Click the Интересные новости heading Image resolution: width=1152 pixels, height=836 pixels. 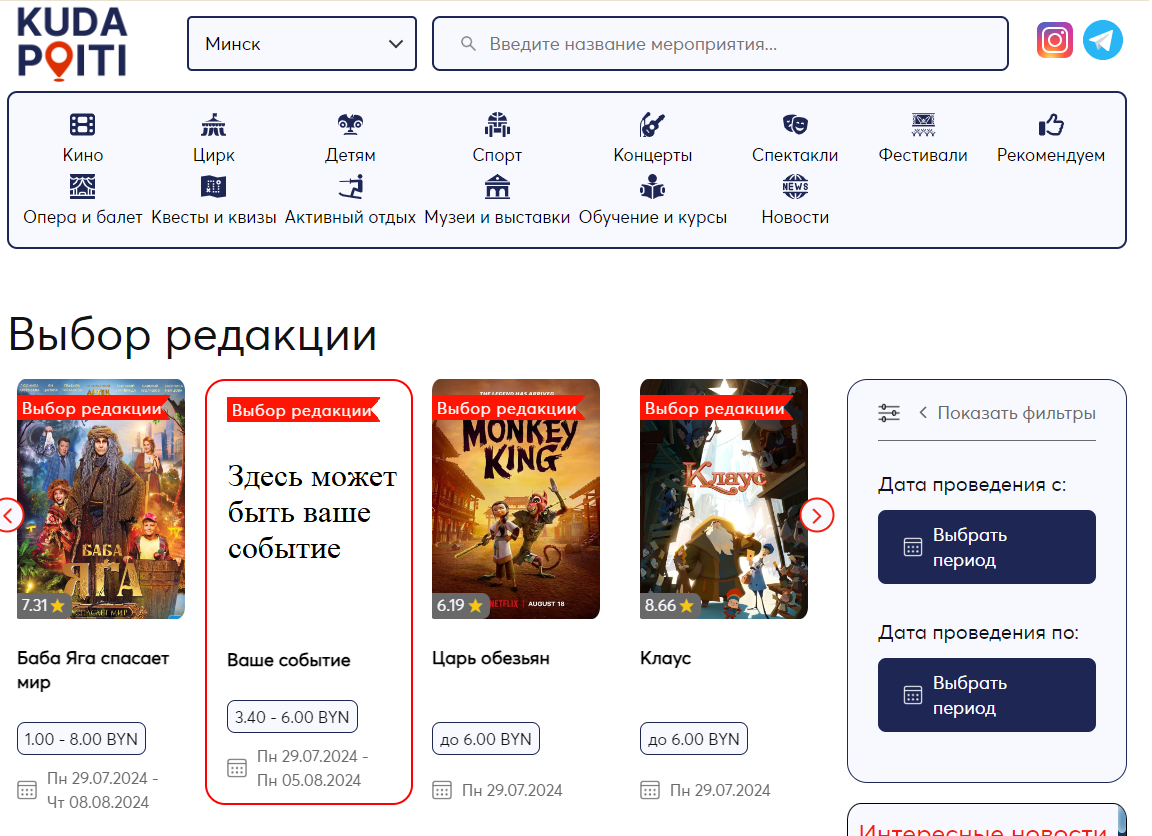(983, 829)
